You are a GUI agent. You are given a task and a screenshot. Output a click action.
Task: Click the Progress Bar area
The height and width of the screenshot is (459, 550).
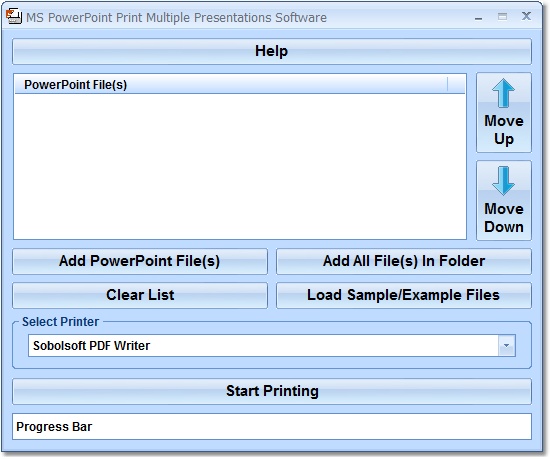[x=272, y=426]
